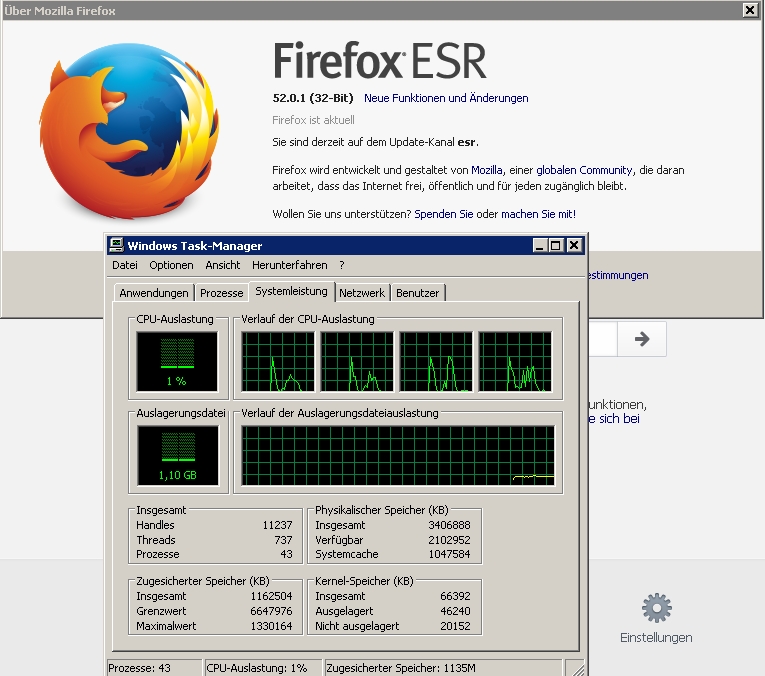Switch to the Prozesse tab
The image size is (765, 676).
[221, 293]
